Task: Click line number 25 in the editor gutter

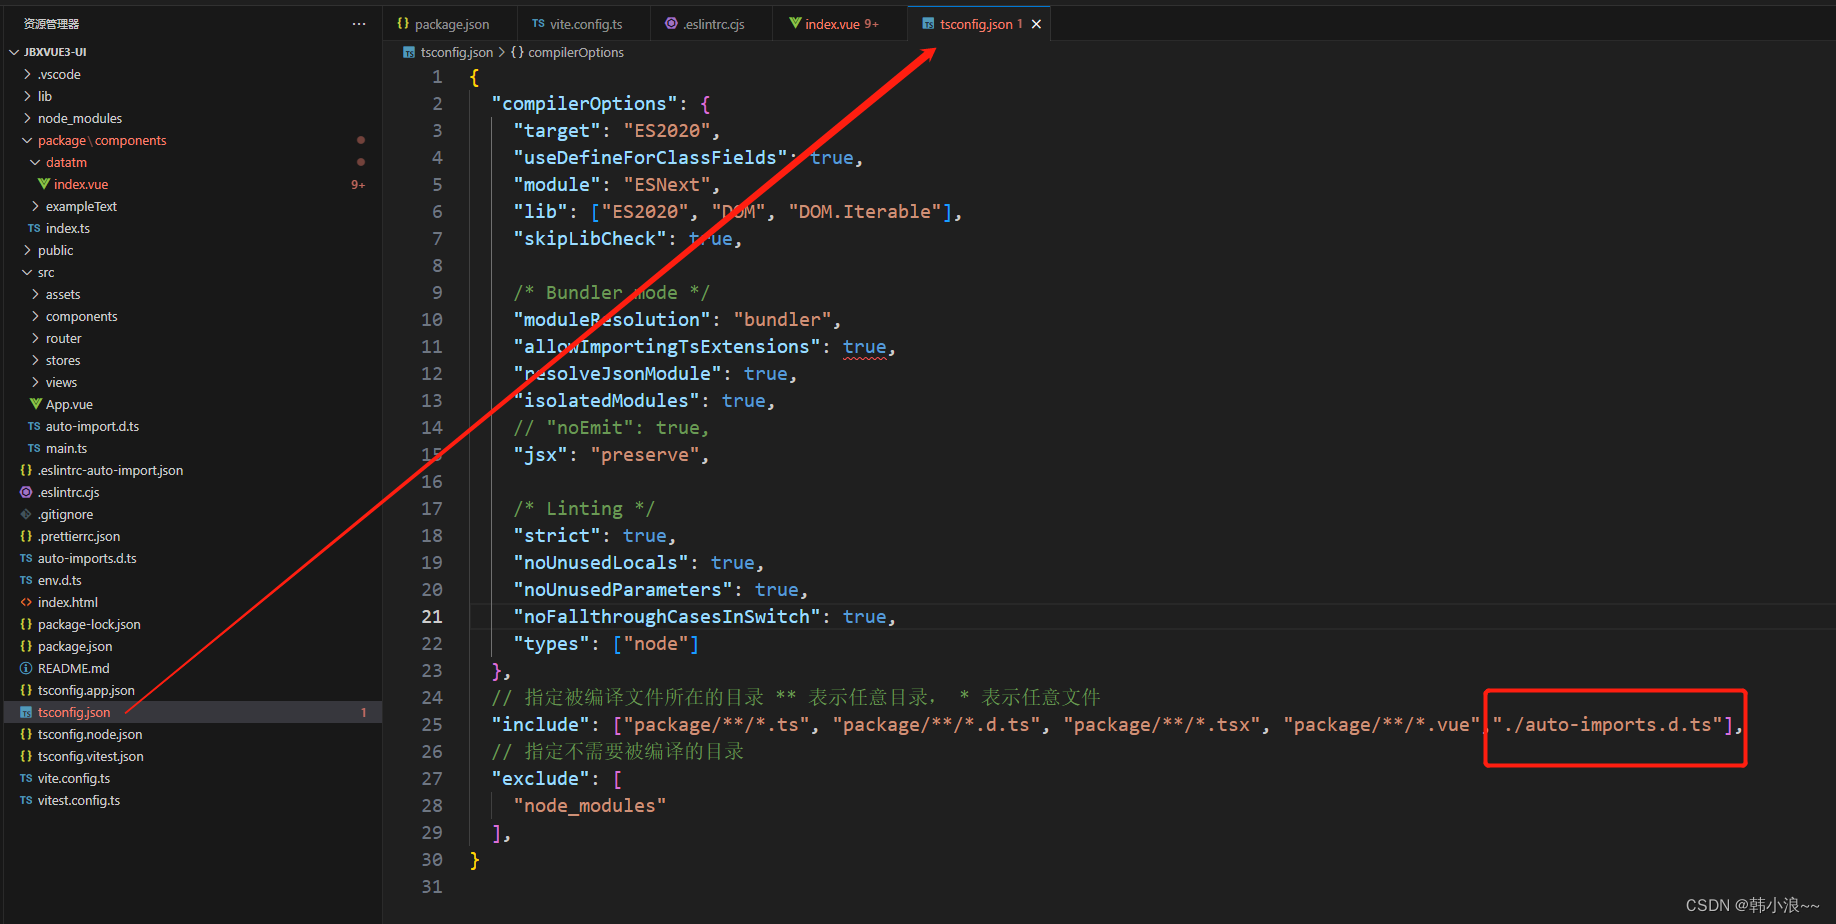Action: click(x=431, y=724)
